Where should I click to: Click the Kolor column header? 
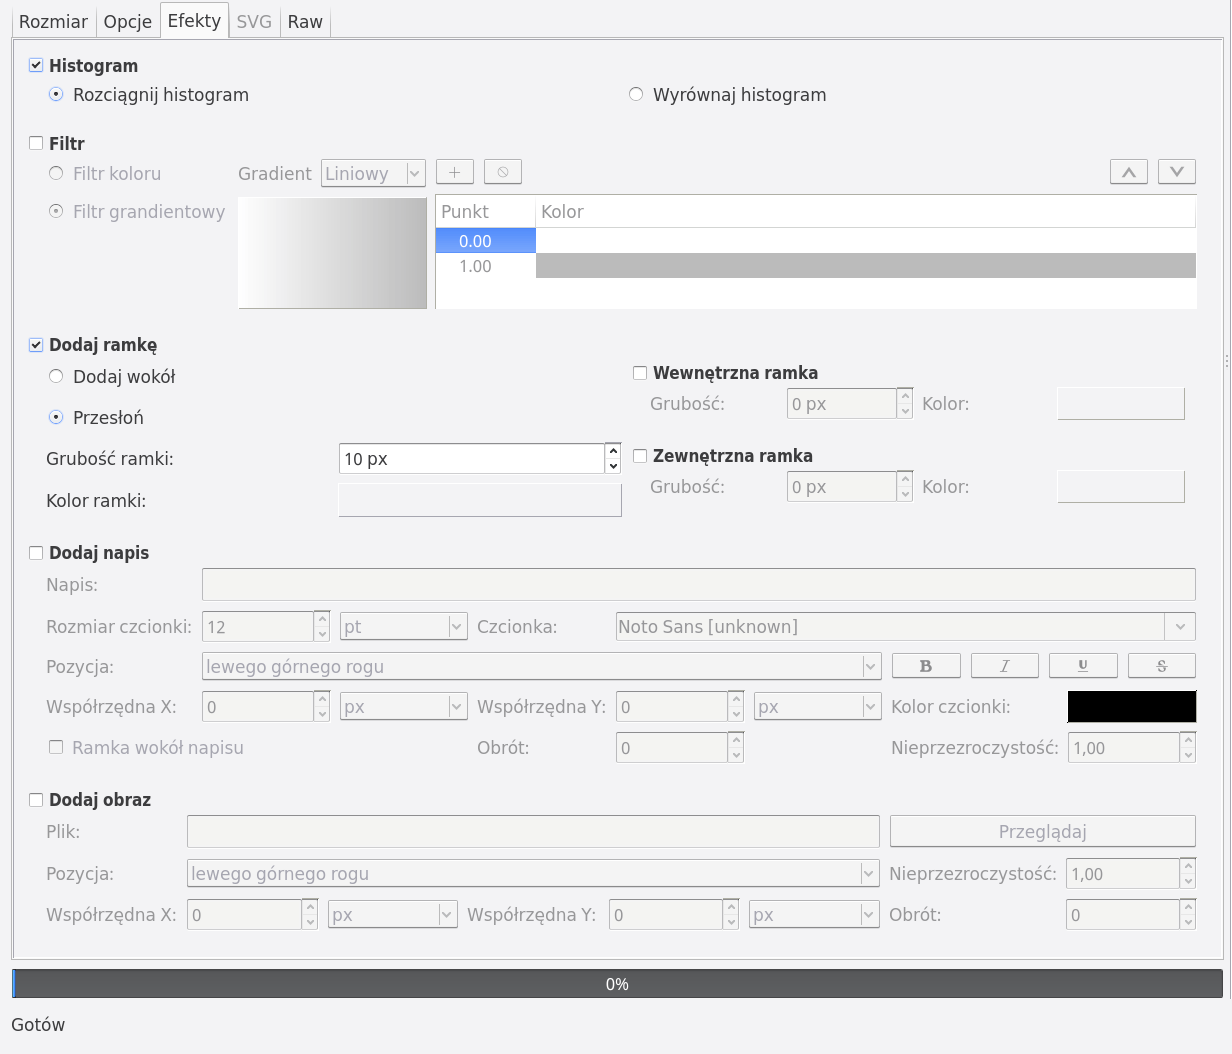pyautogui.click(x=866, y=212)
